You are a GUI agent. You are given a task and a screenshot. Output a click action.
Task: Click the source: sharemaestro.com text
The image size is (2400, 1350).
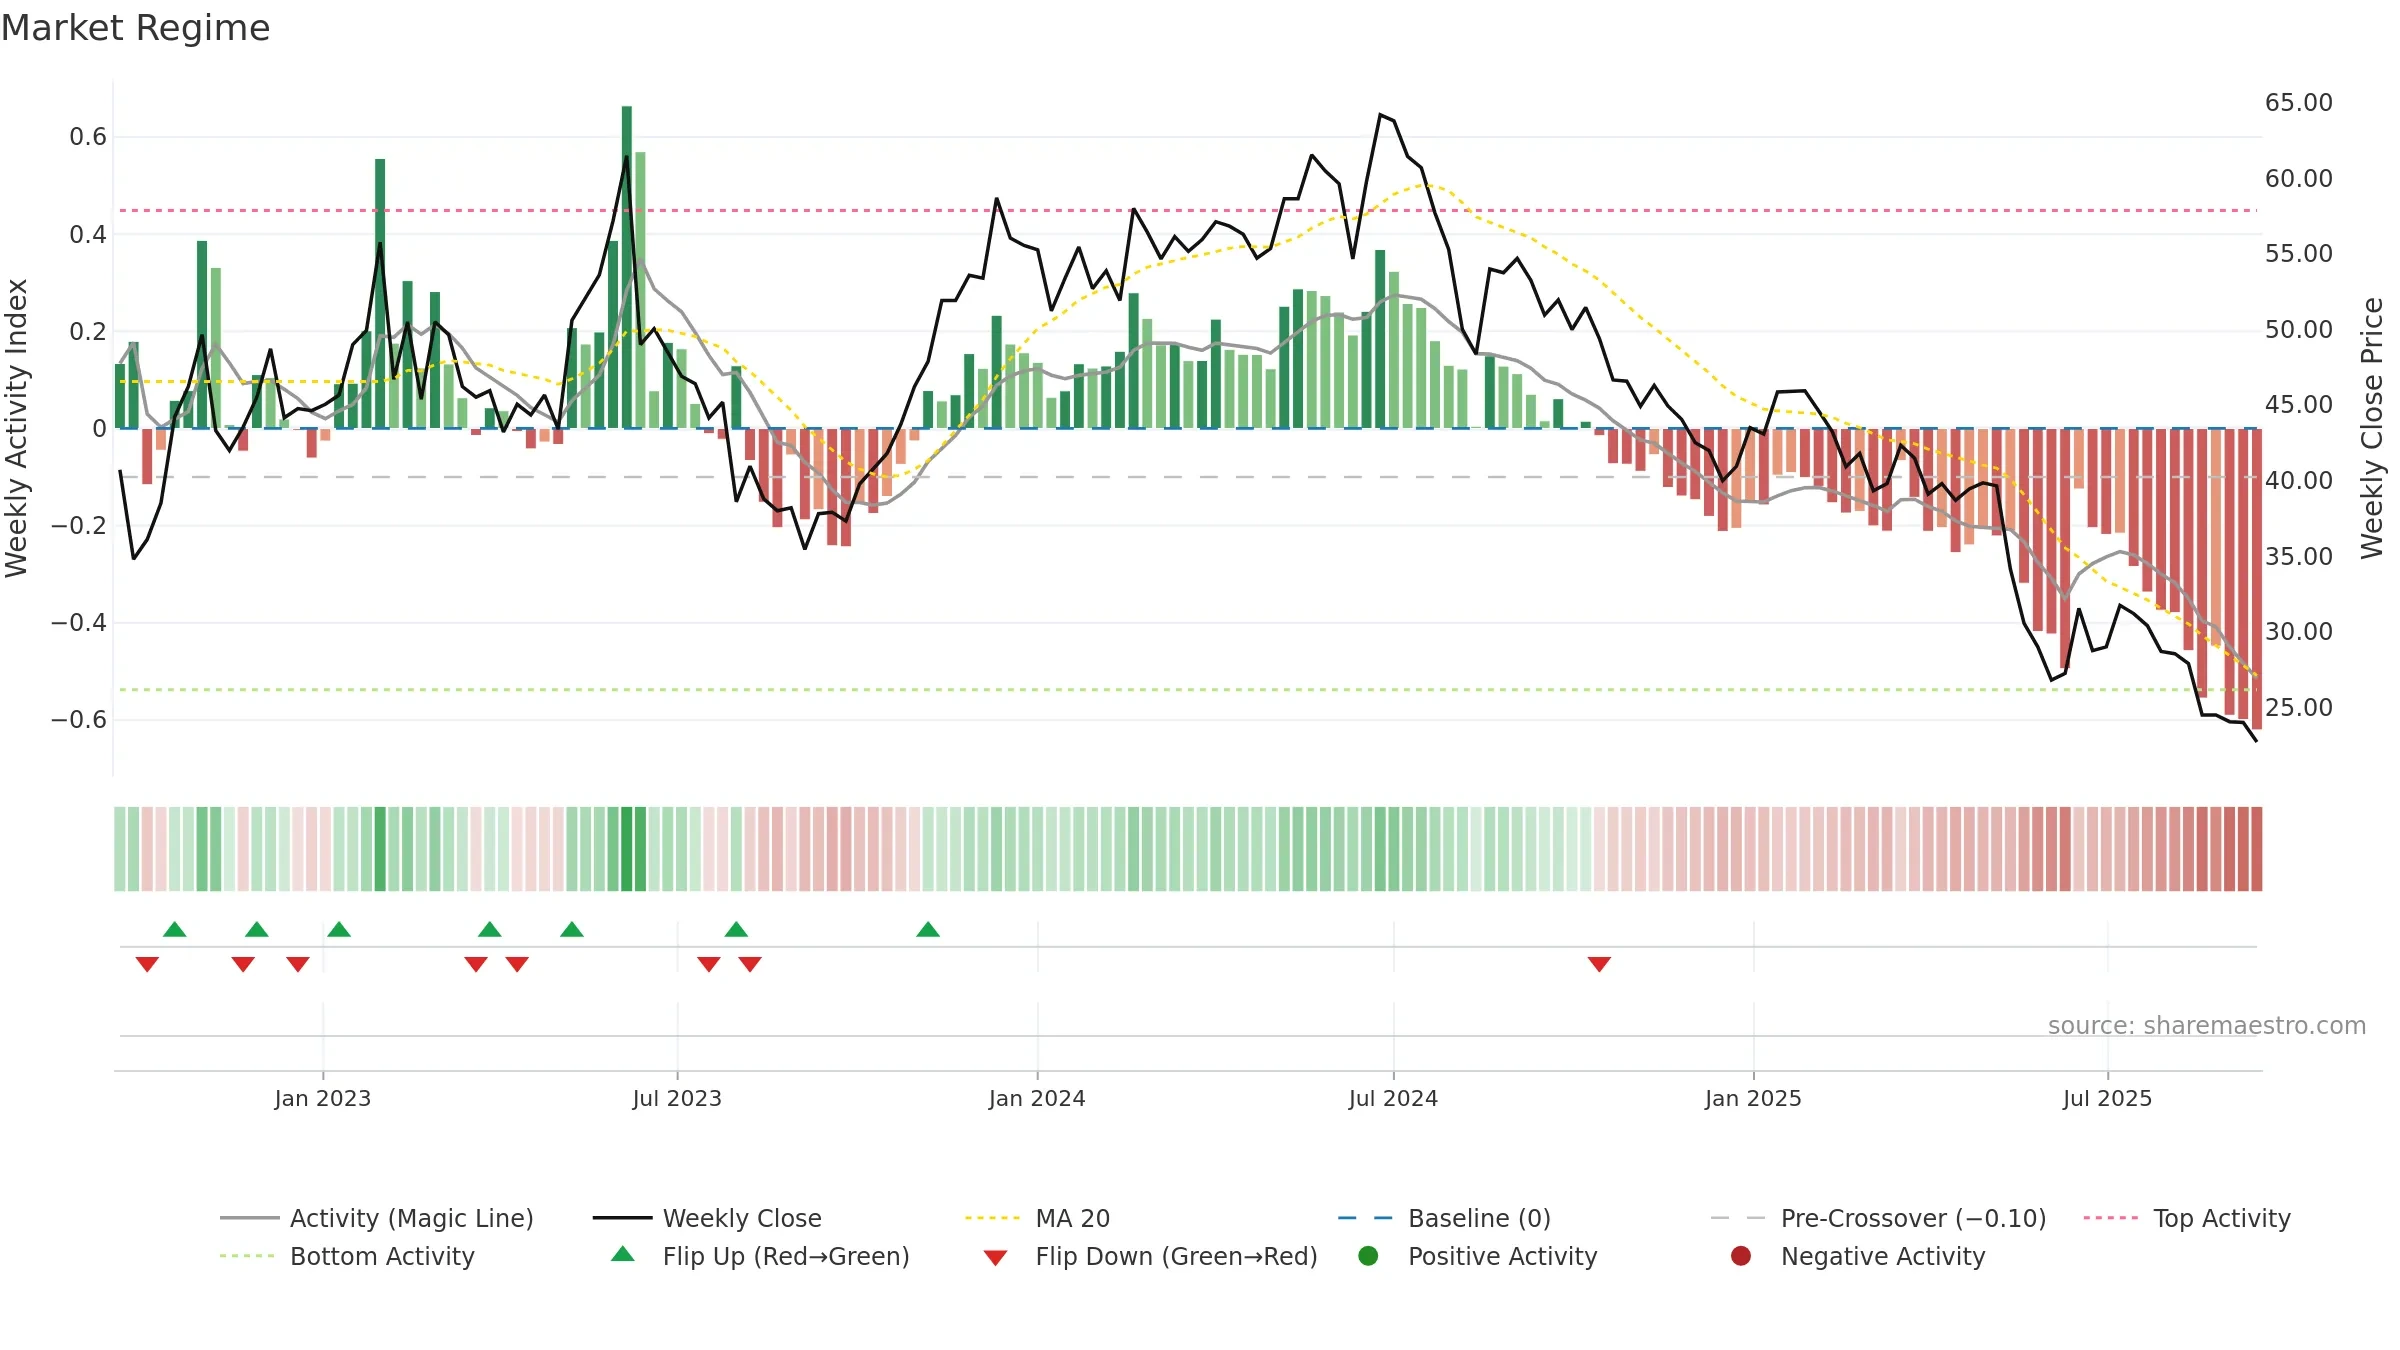click(2207, 1025)
